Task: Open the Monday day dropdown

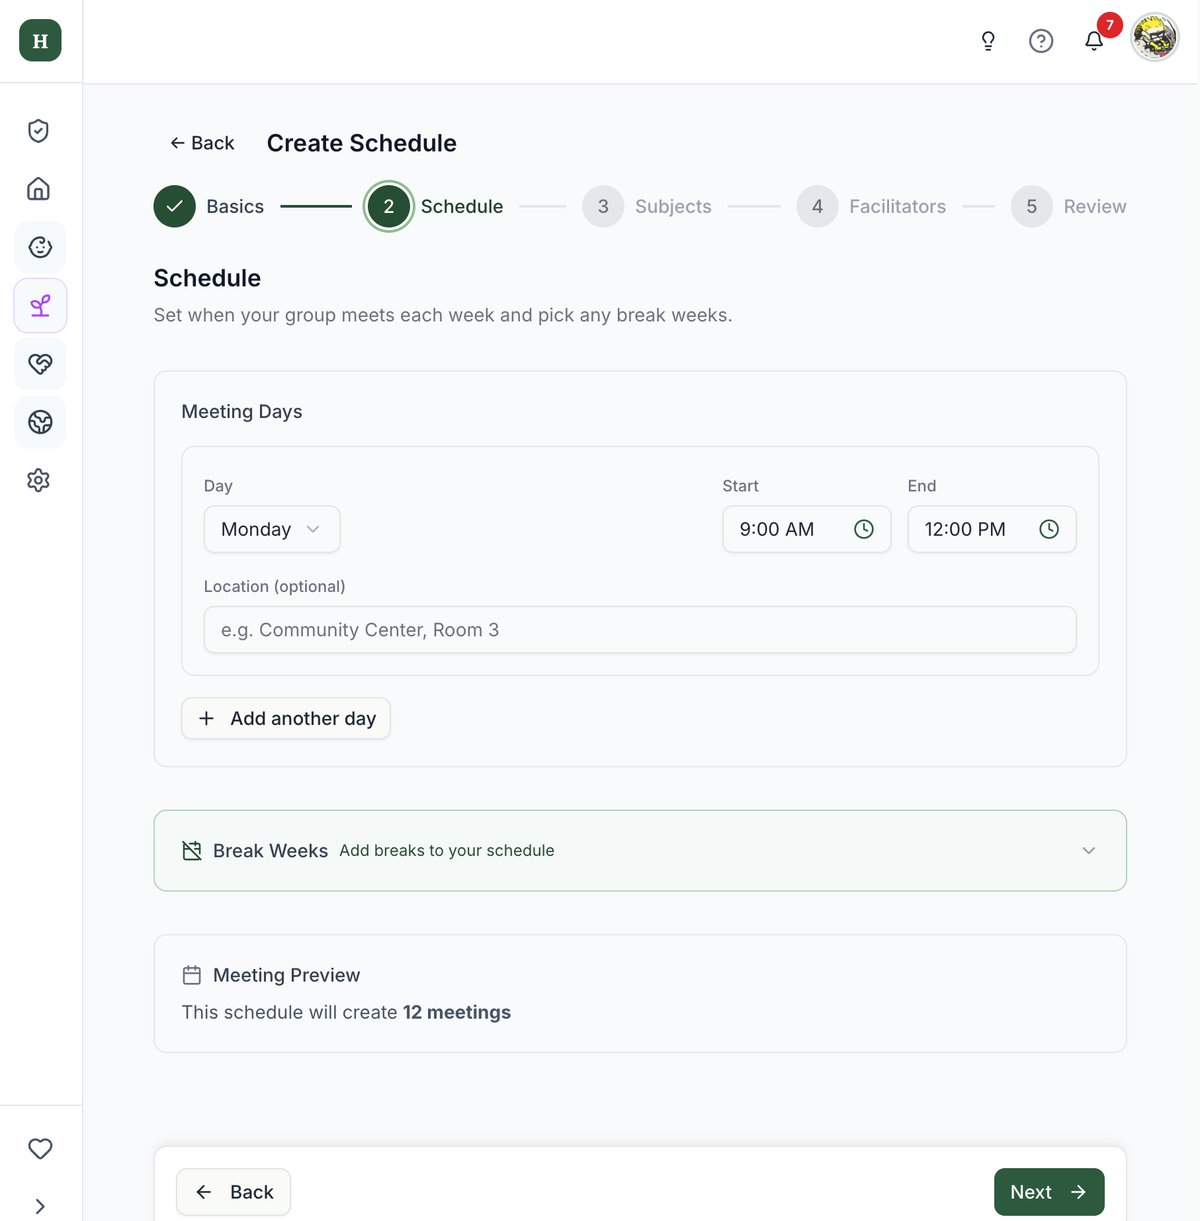Action: (272, 529)
